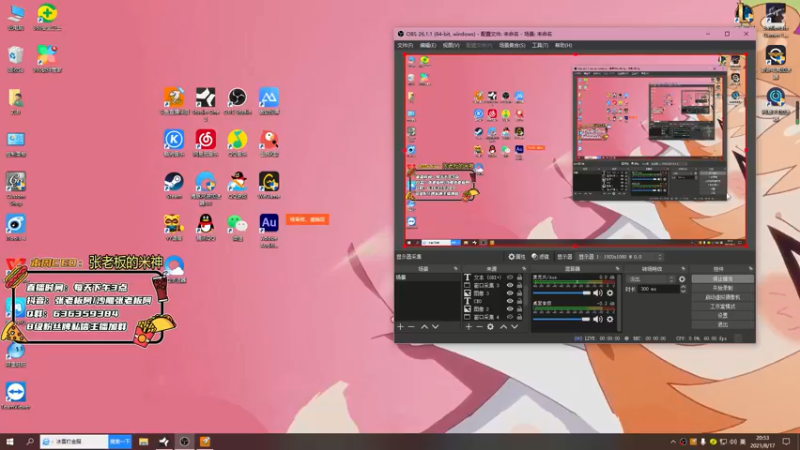Open the QQ Music desktop icon
The height and width of the screenshot is (450, 800).
(237, 143)
